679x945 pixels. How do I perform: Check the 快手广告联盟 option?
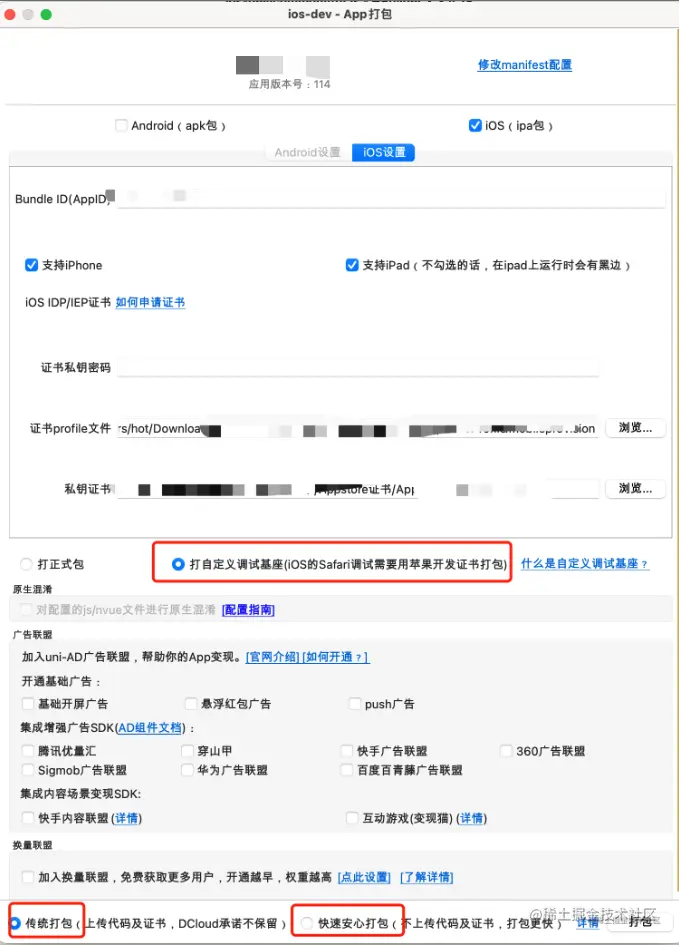click(347, 750)
